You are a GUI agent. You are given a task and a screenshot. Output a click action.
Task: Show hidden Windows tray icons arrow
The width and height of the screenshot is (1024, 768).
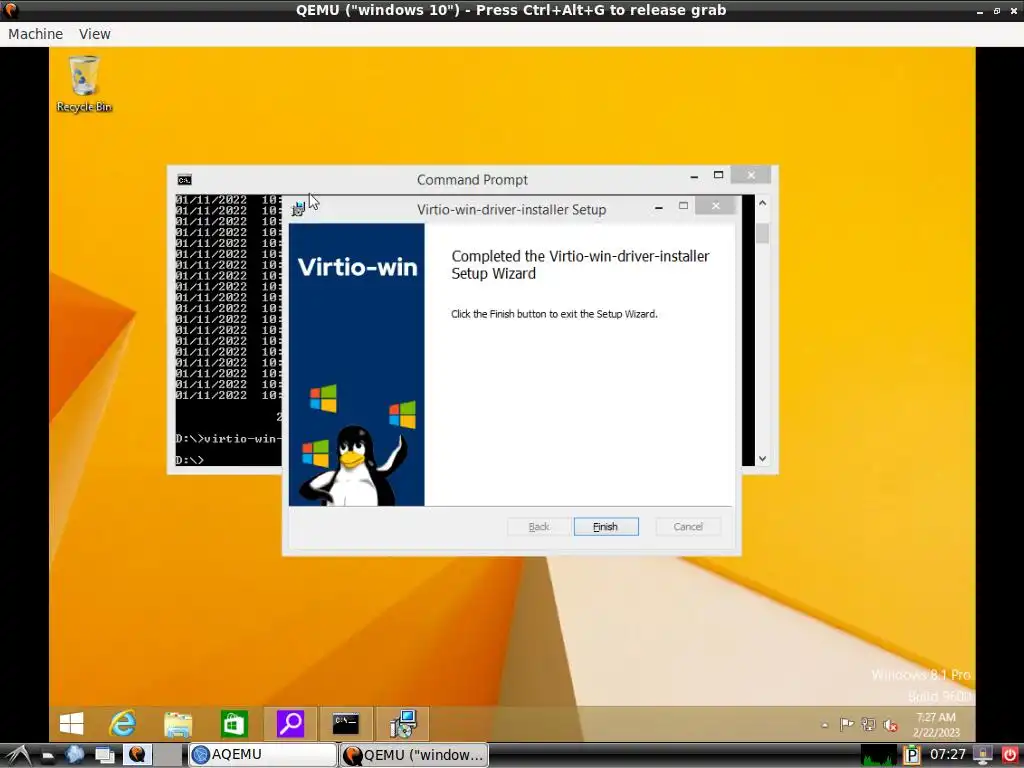pos(825,725)
